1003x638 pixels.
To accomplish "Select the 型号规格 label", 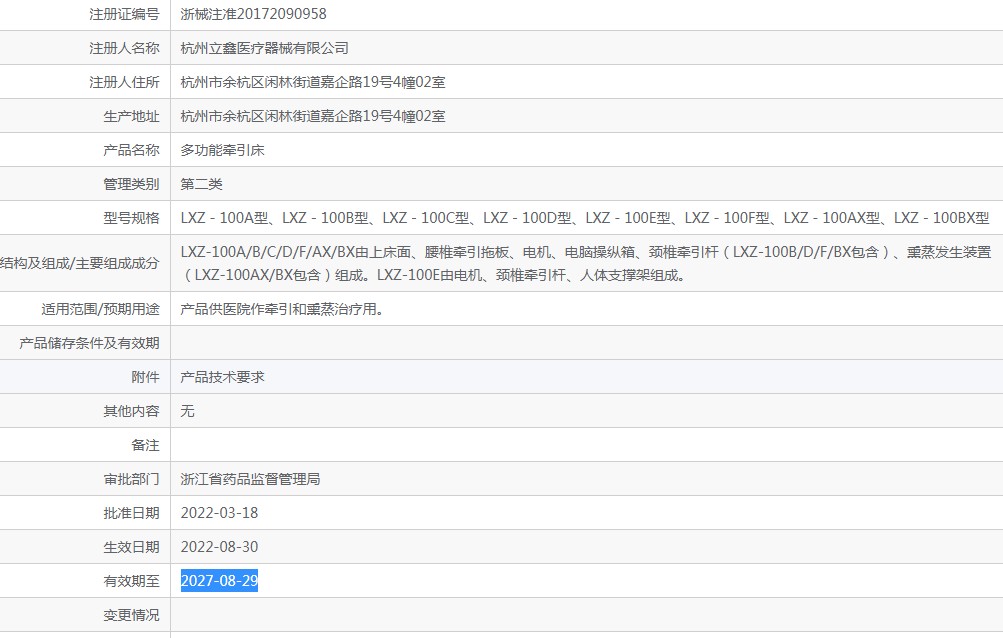I will 131,218.
